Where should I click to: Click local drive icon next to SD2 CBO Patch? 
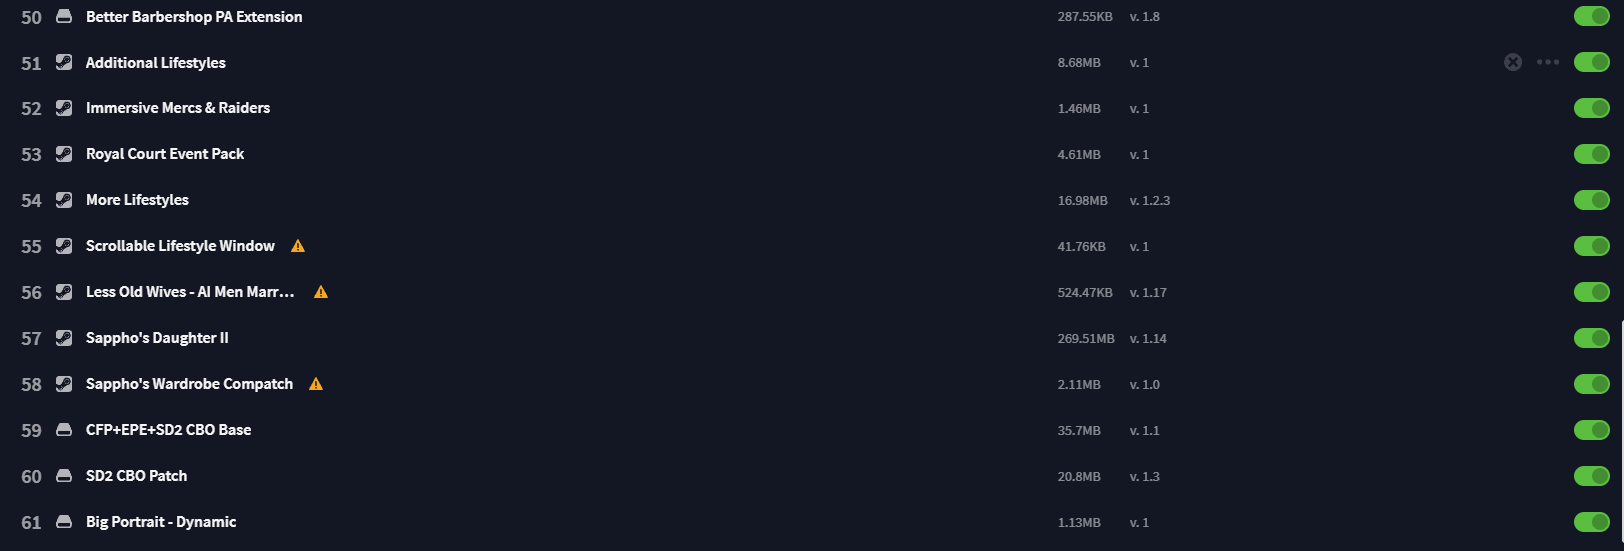[64, 476]
